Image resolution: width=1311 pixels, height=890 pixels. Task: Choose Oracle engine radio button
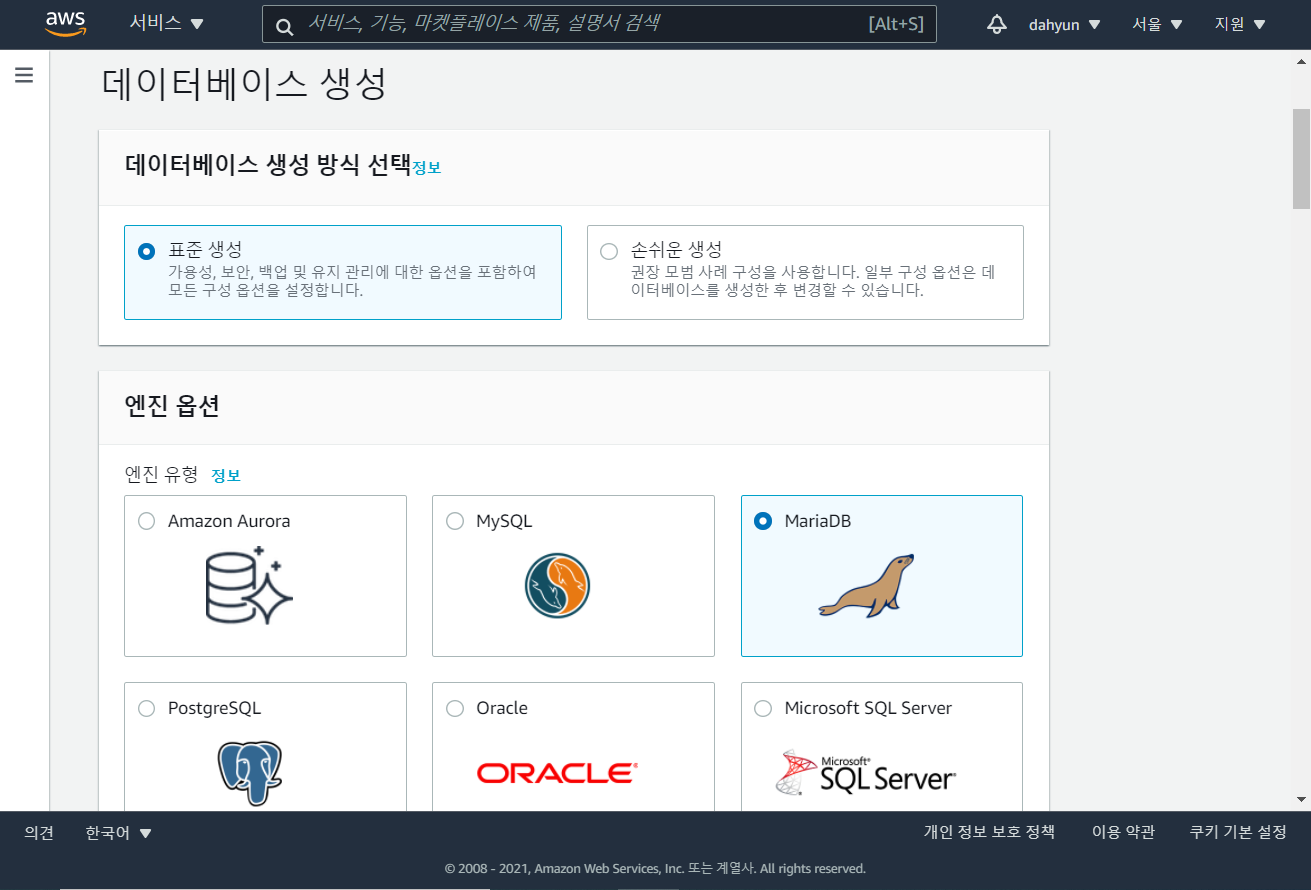tap(455, 708)
